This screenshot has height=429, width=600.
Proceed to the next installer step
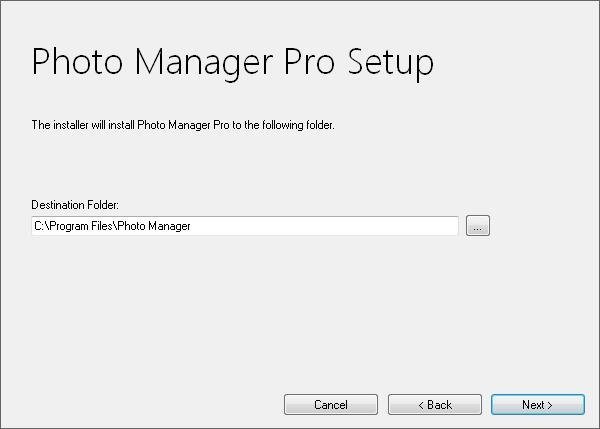(538, 405)
